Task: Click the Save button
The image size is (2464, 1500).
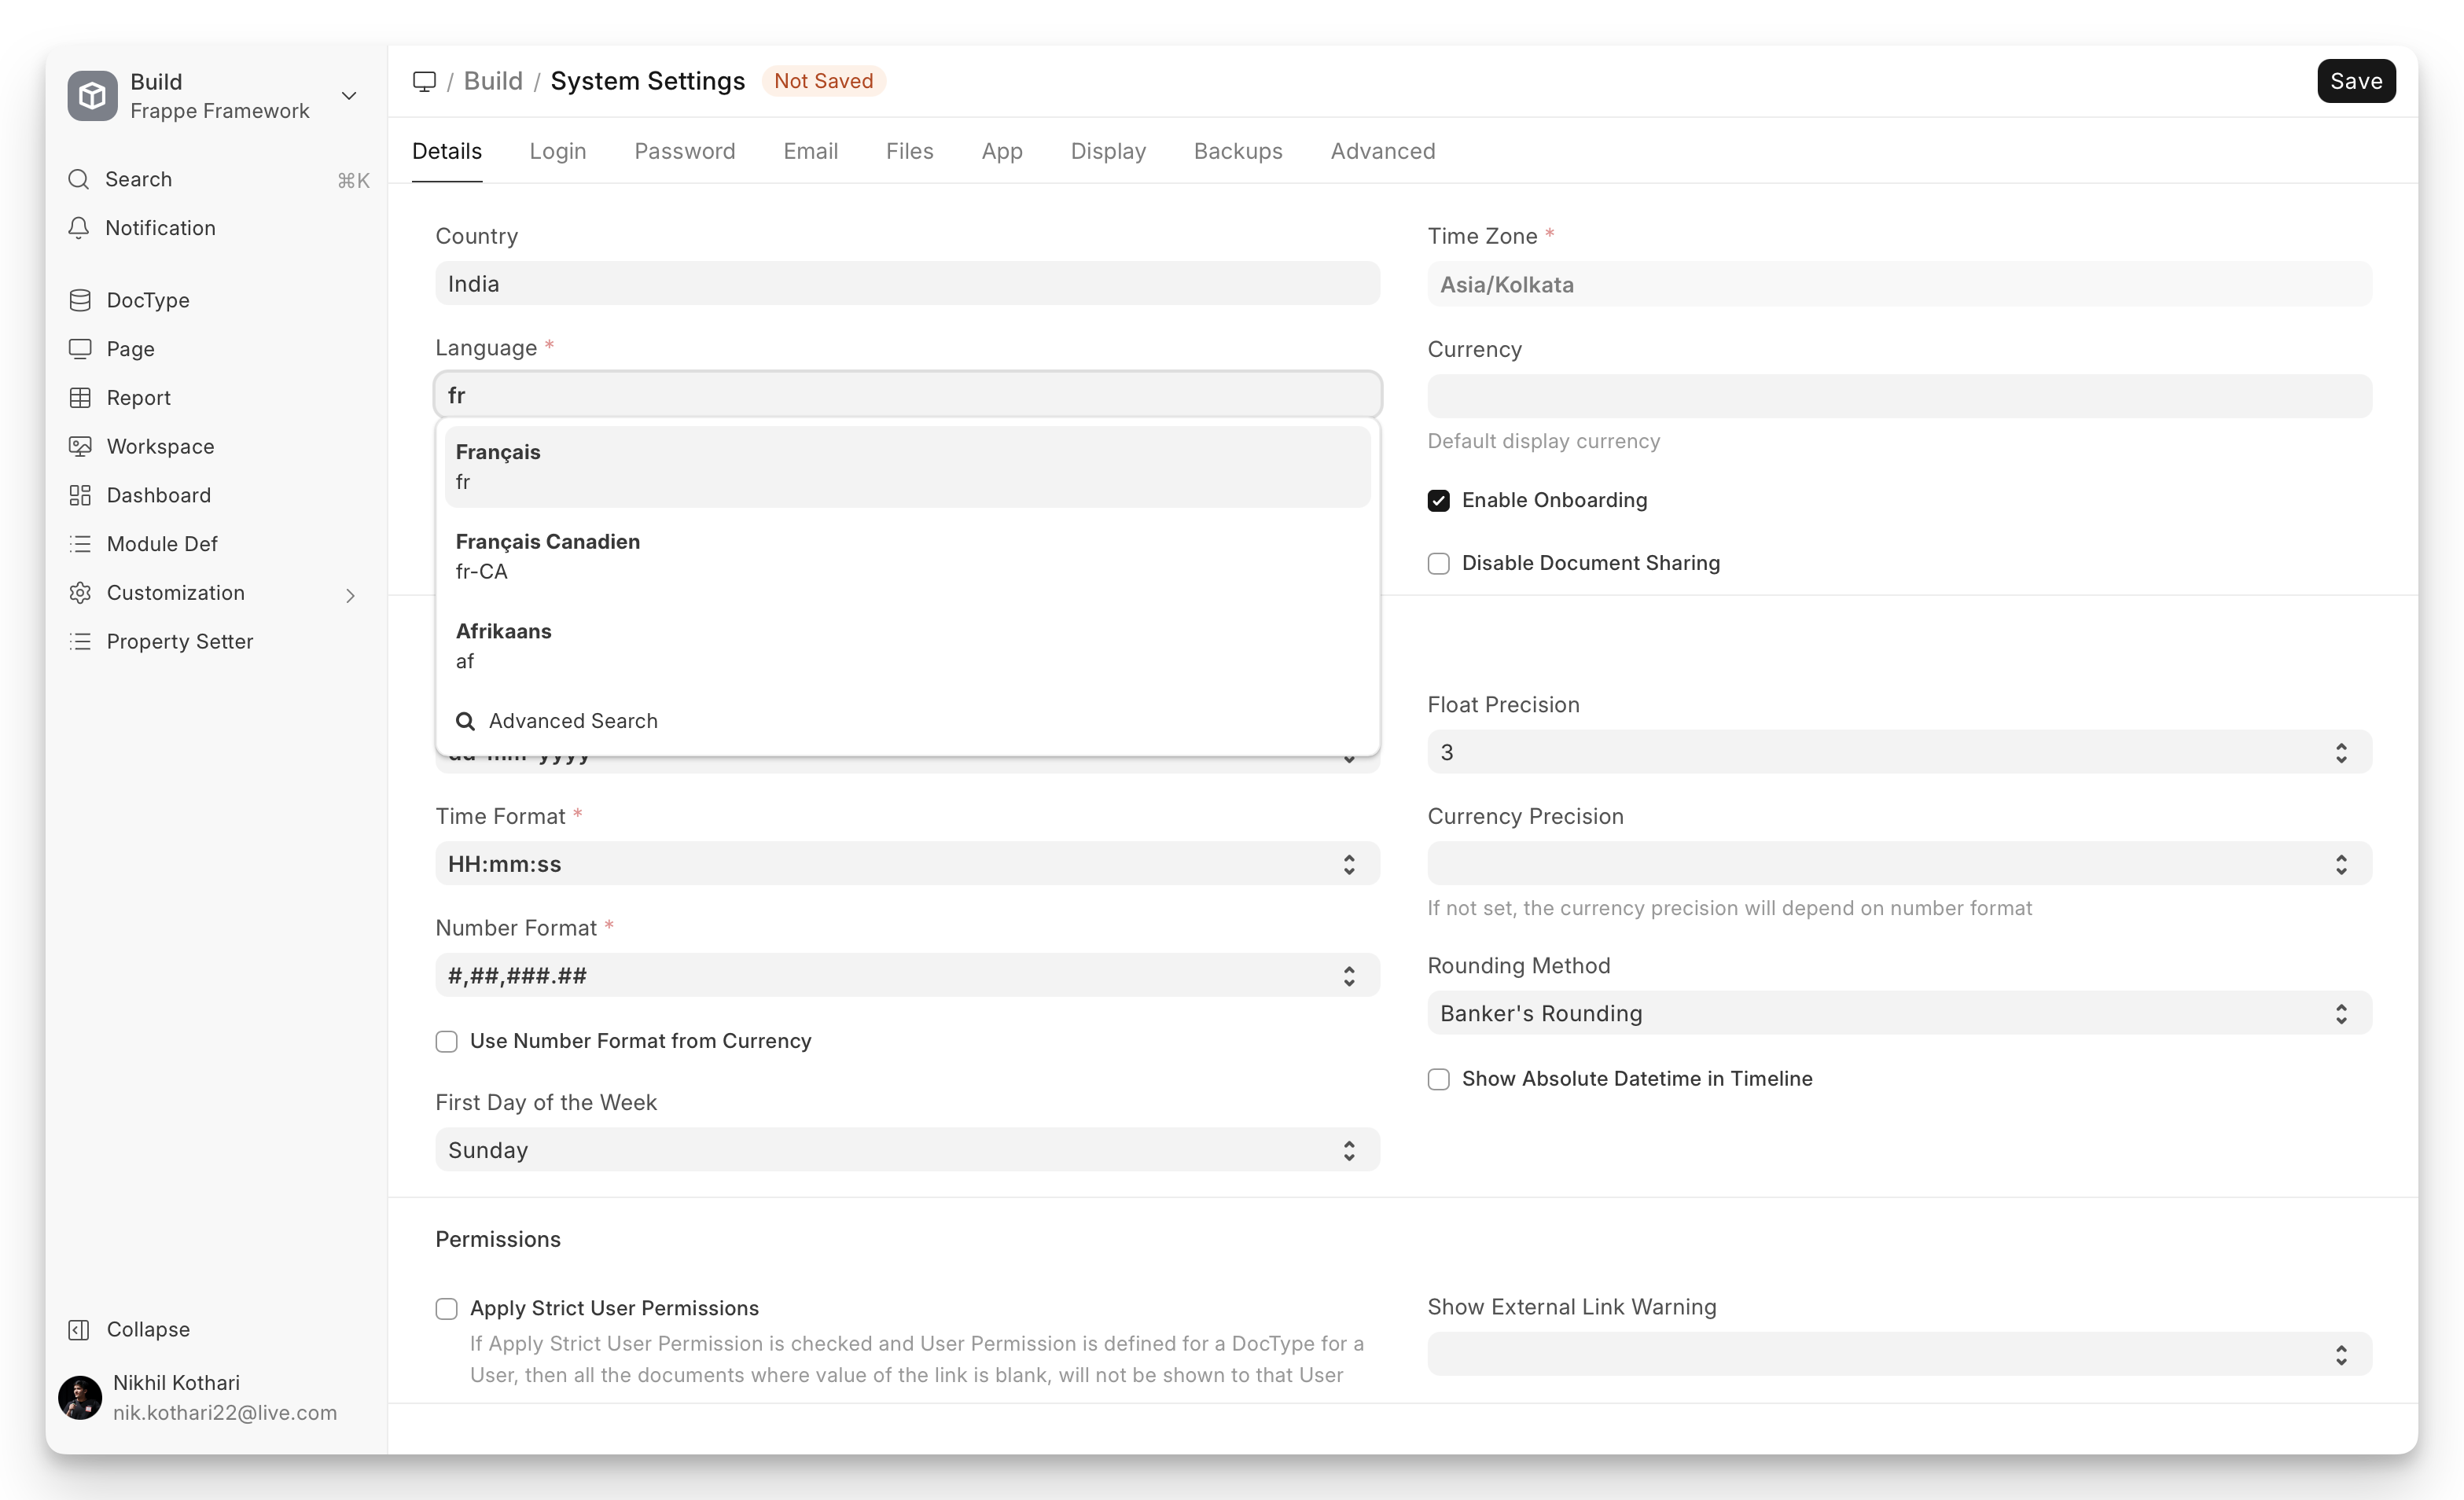Action: click(x=2355, y=81)
